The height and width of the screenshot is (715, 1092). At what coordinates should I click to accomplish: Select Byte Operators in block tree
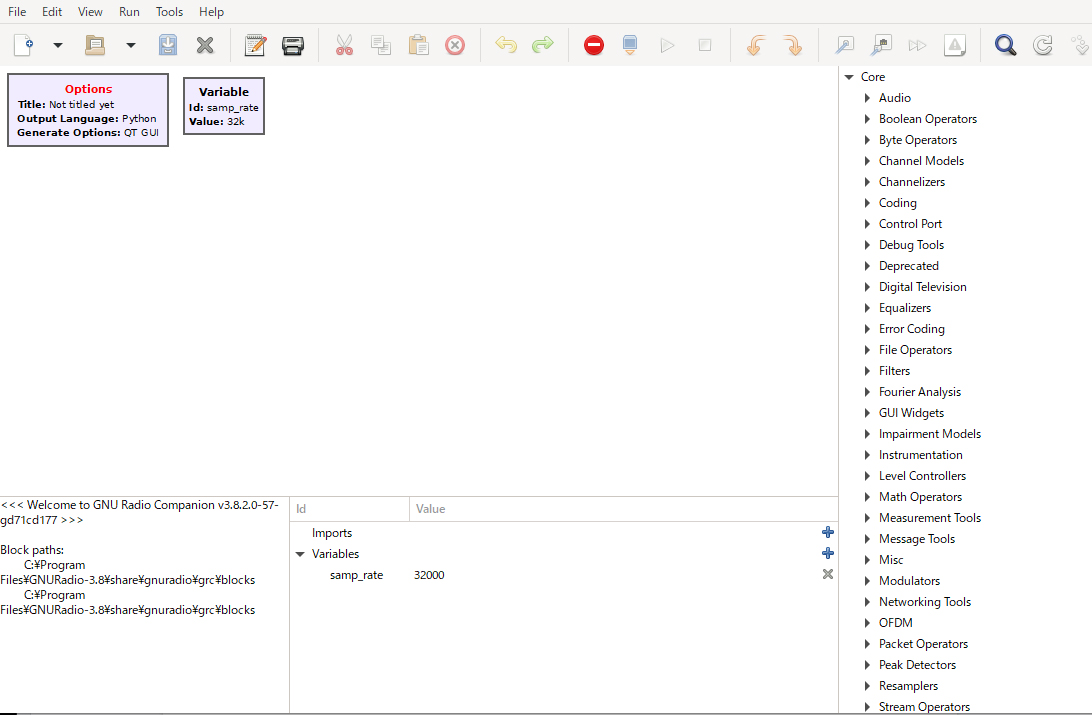point(918,140)
